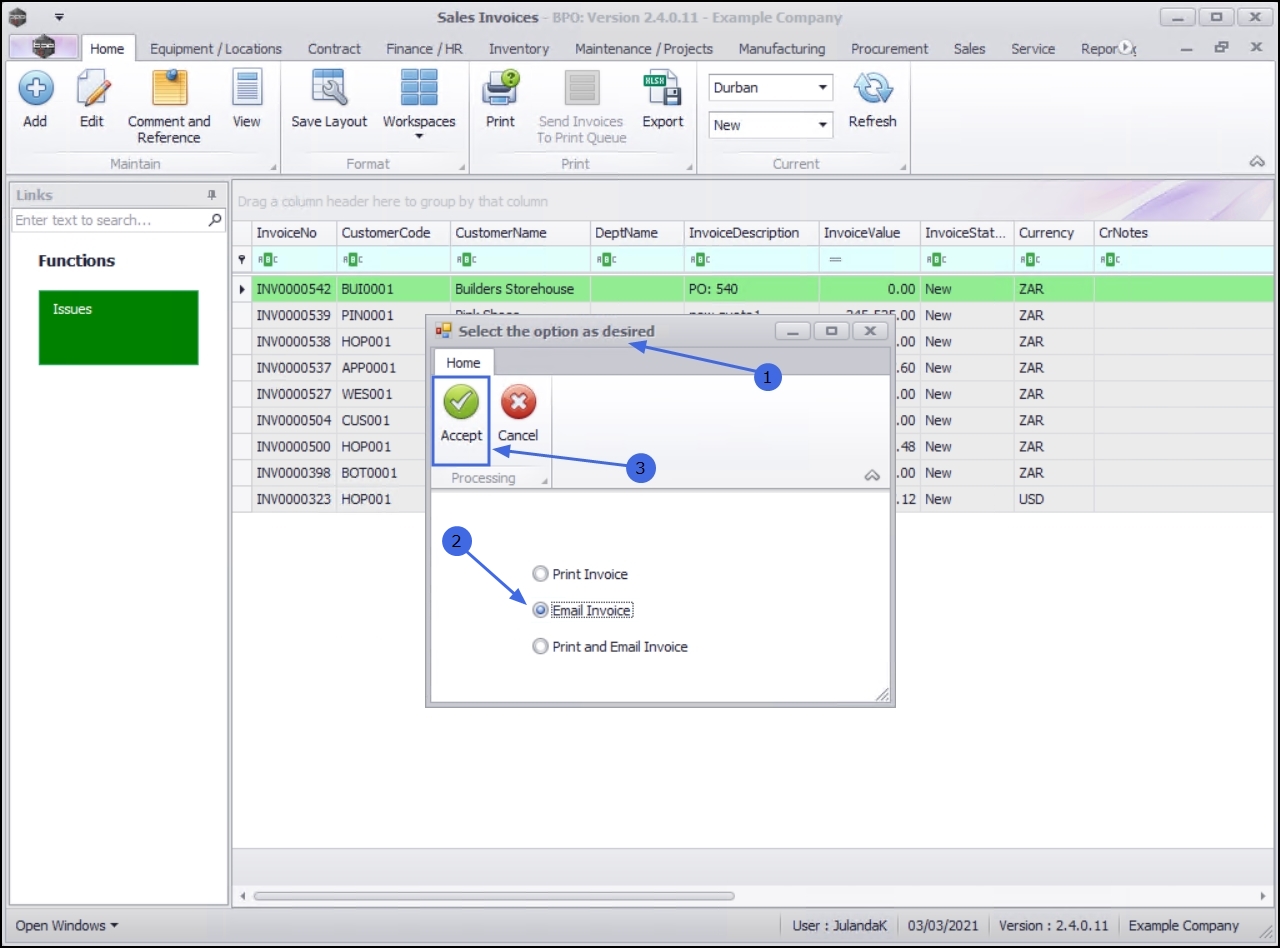Select invoice row INV0000542
This screenshot has width=1280, height=948.
755,289
